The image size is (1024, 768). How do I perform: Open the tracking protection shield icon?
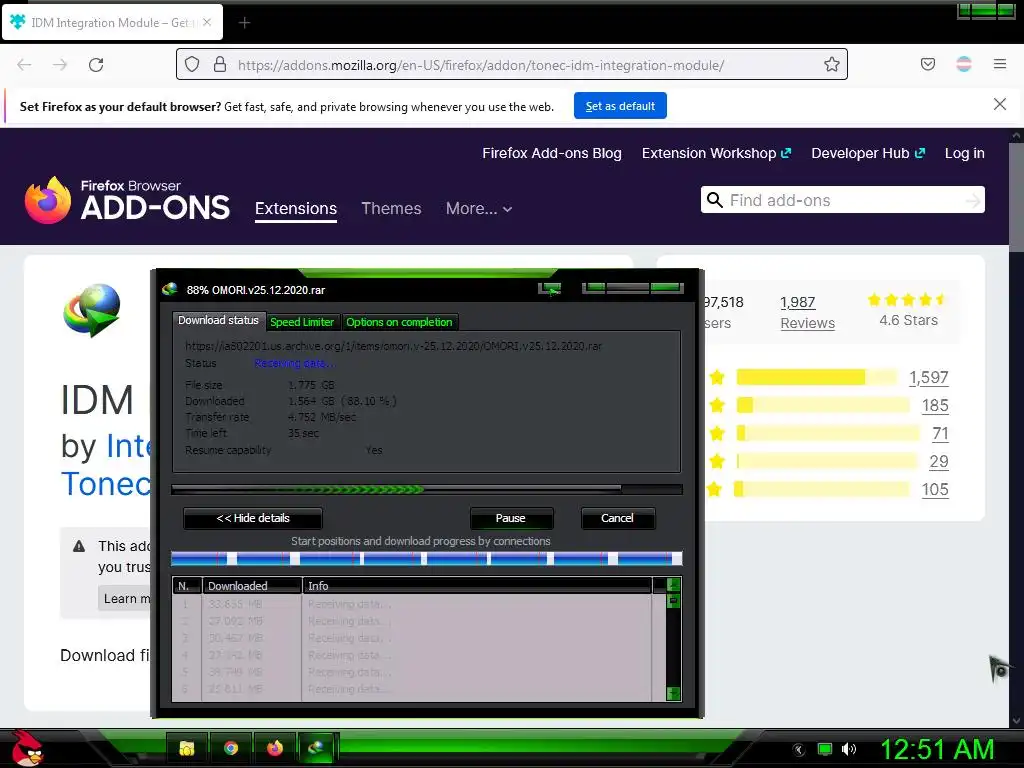click(x=191, y=64)
